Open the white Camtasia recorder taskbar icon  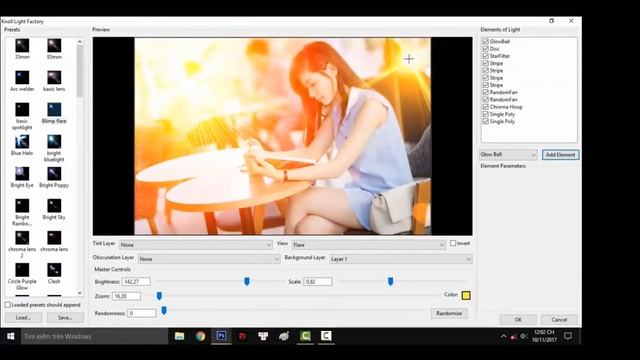[326, 336]
